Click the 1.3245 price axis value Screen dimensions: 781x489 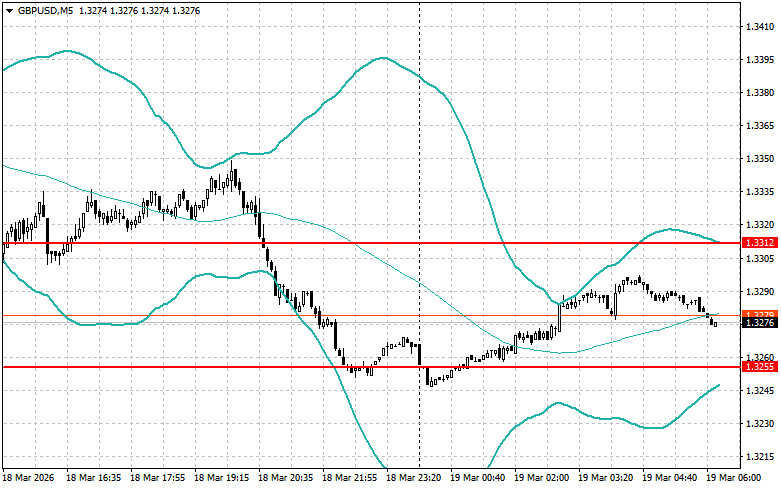(x=760, y=390)
